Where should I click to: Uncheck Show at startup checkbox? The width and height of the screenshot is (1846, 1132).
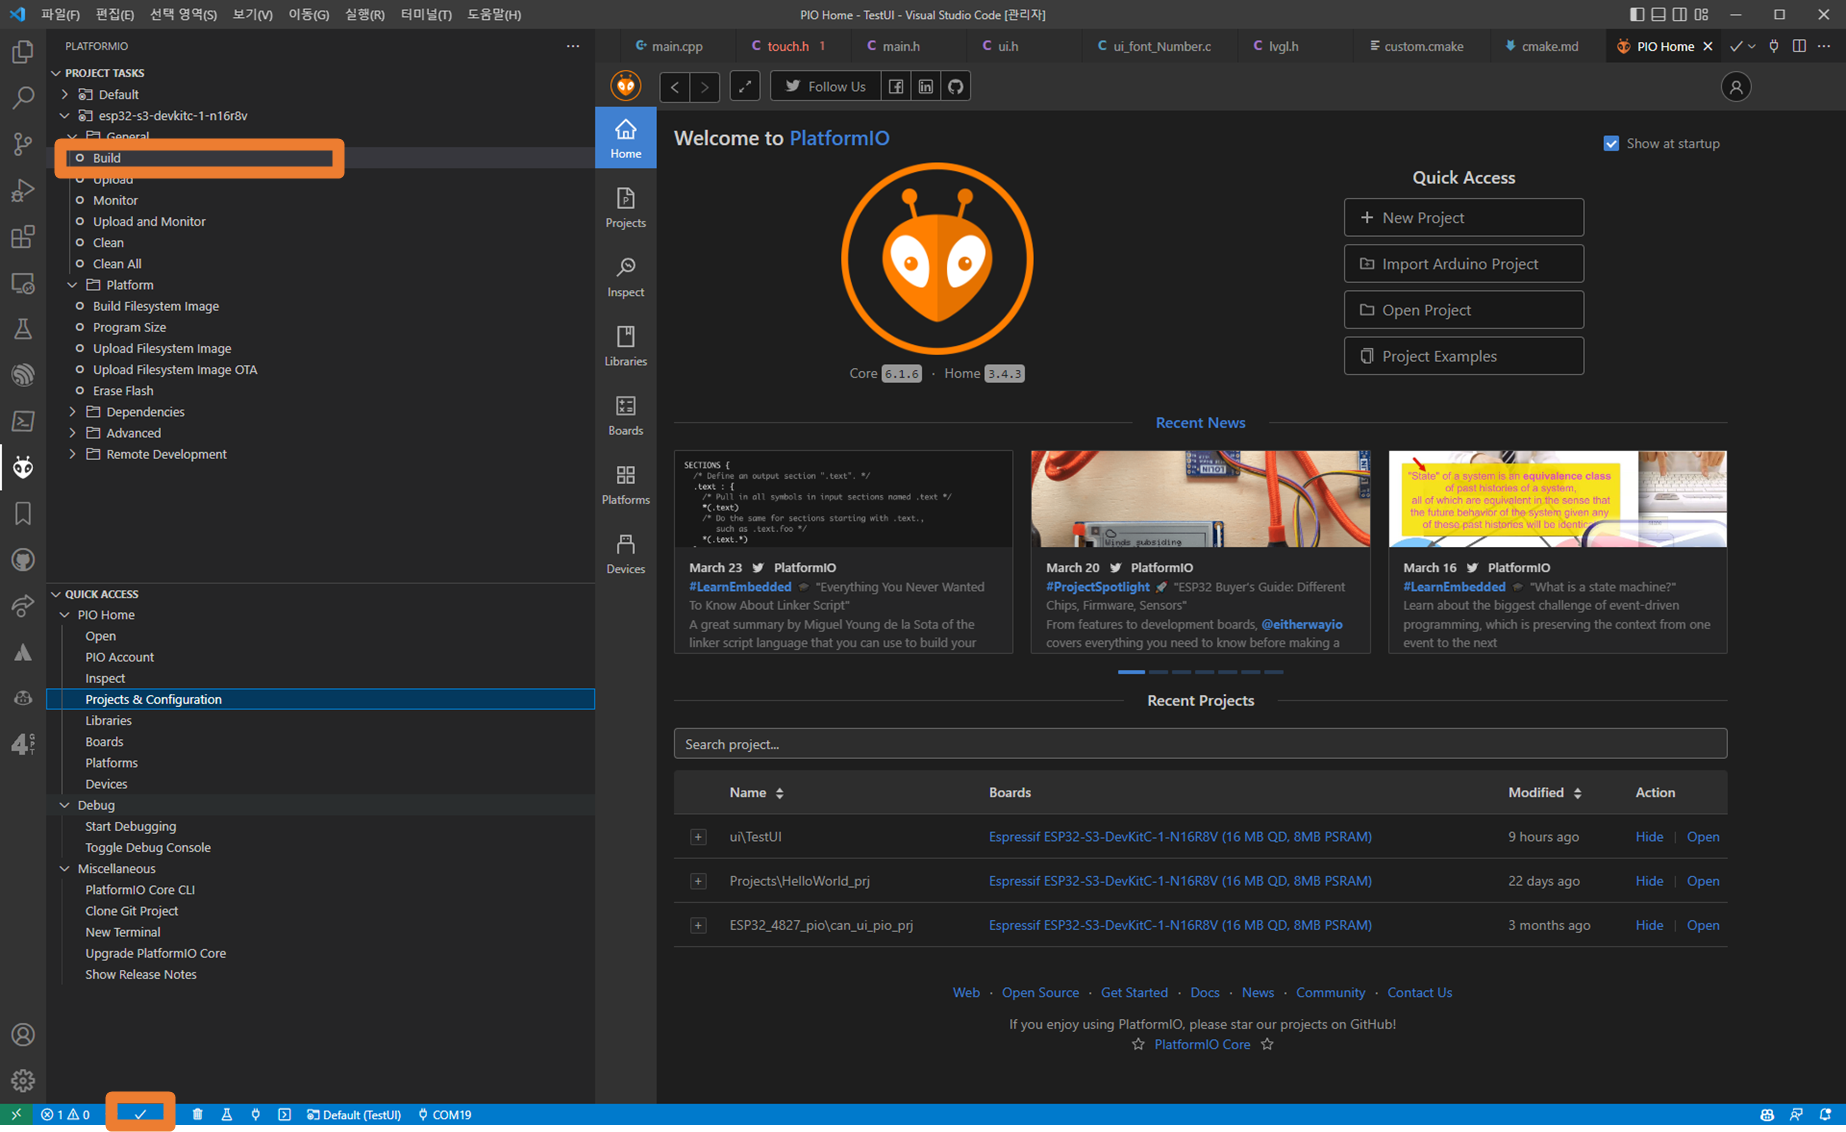pos(1611,144)
